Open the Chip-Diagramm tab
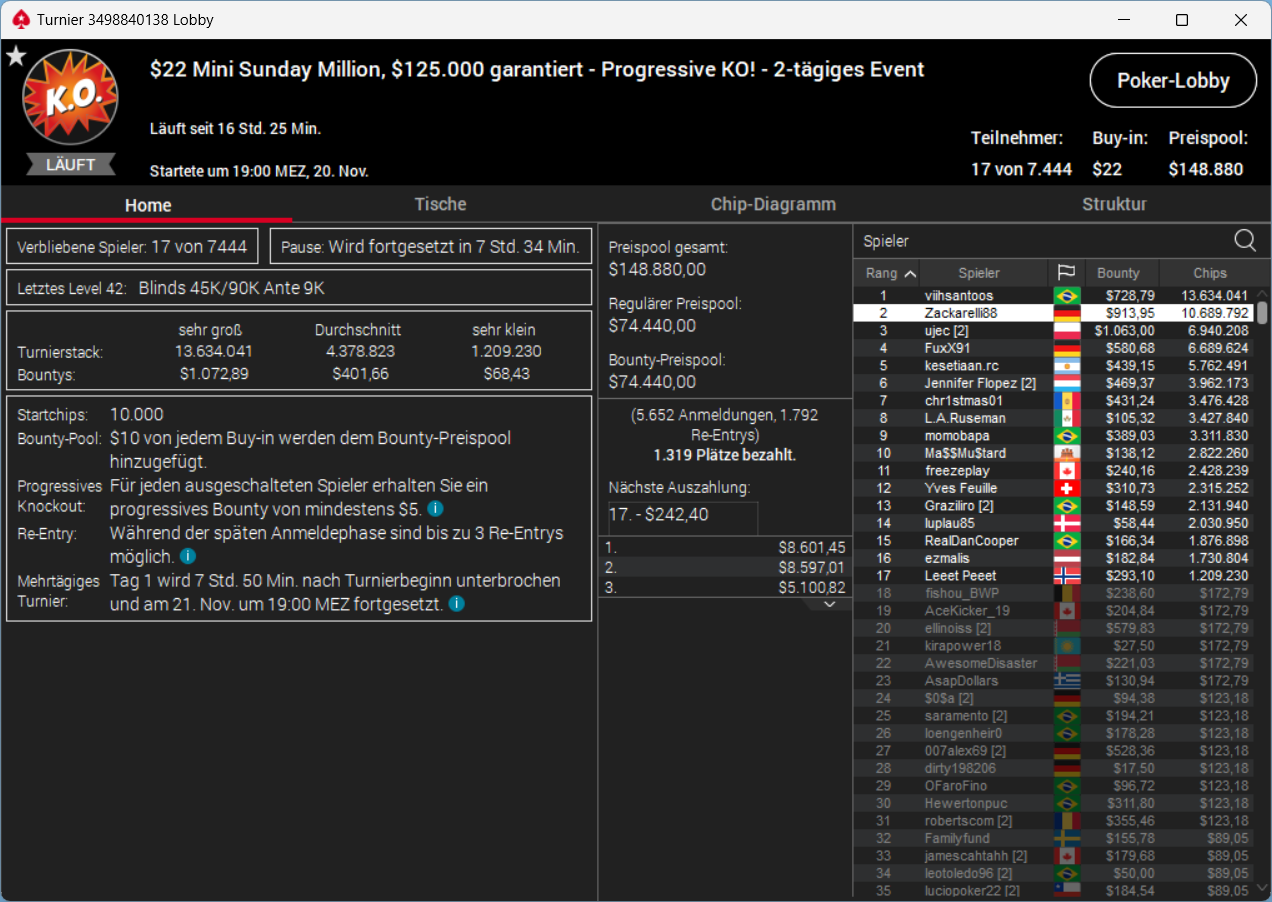This screenshot has width=1272, height=902. pyautogui.click(x=773, y=204)
